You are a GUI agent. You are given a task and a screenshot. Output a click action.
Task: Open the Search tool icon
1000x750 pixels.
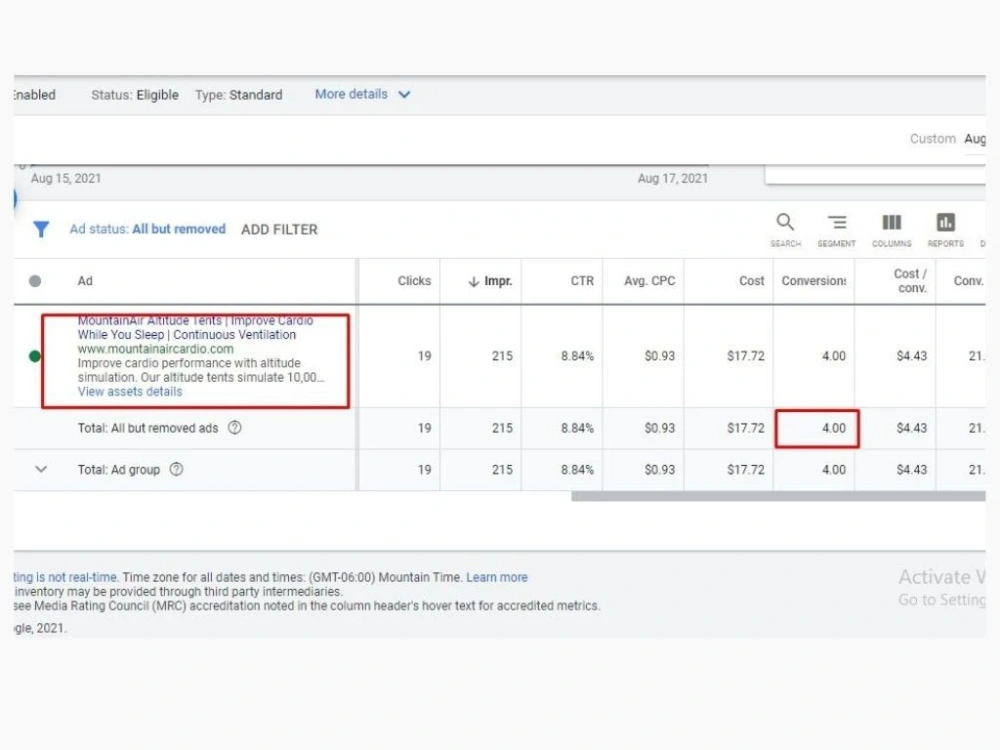[785, 223]
